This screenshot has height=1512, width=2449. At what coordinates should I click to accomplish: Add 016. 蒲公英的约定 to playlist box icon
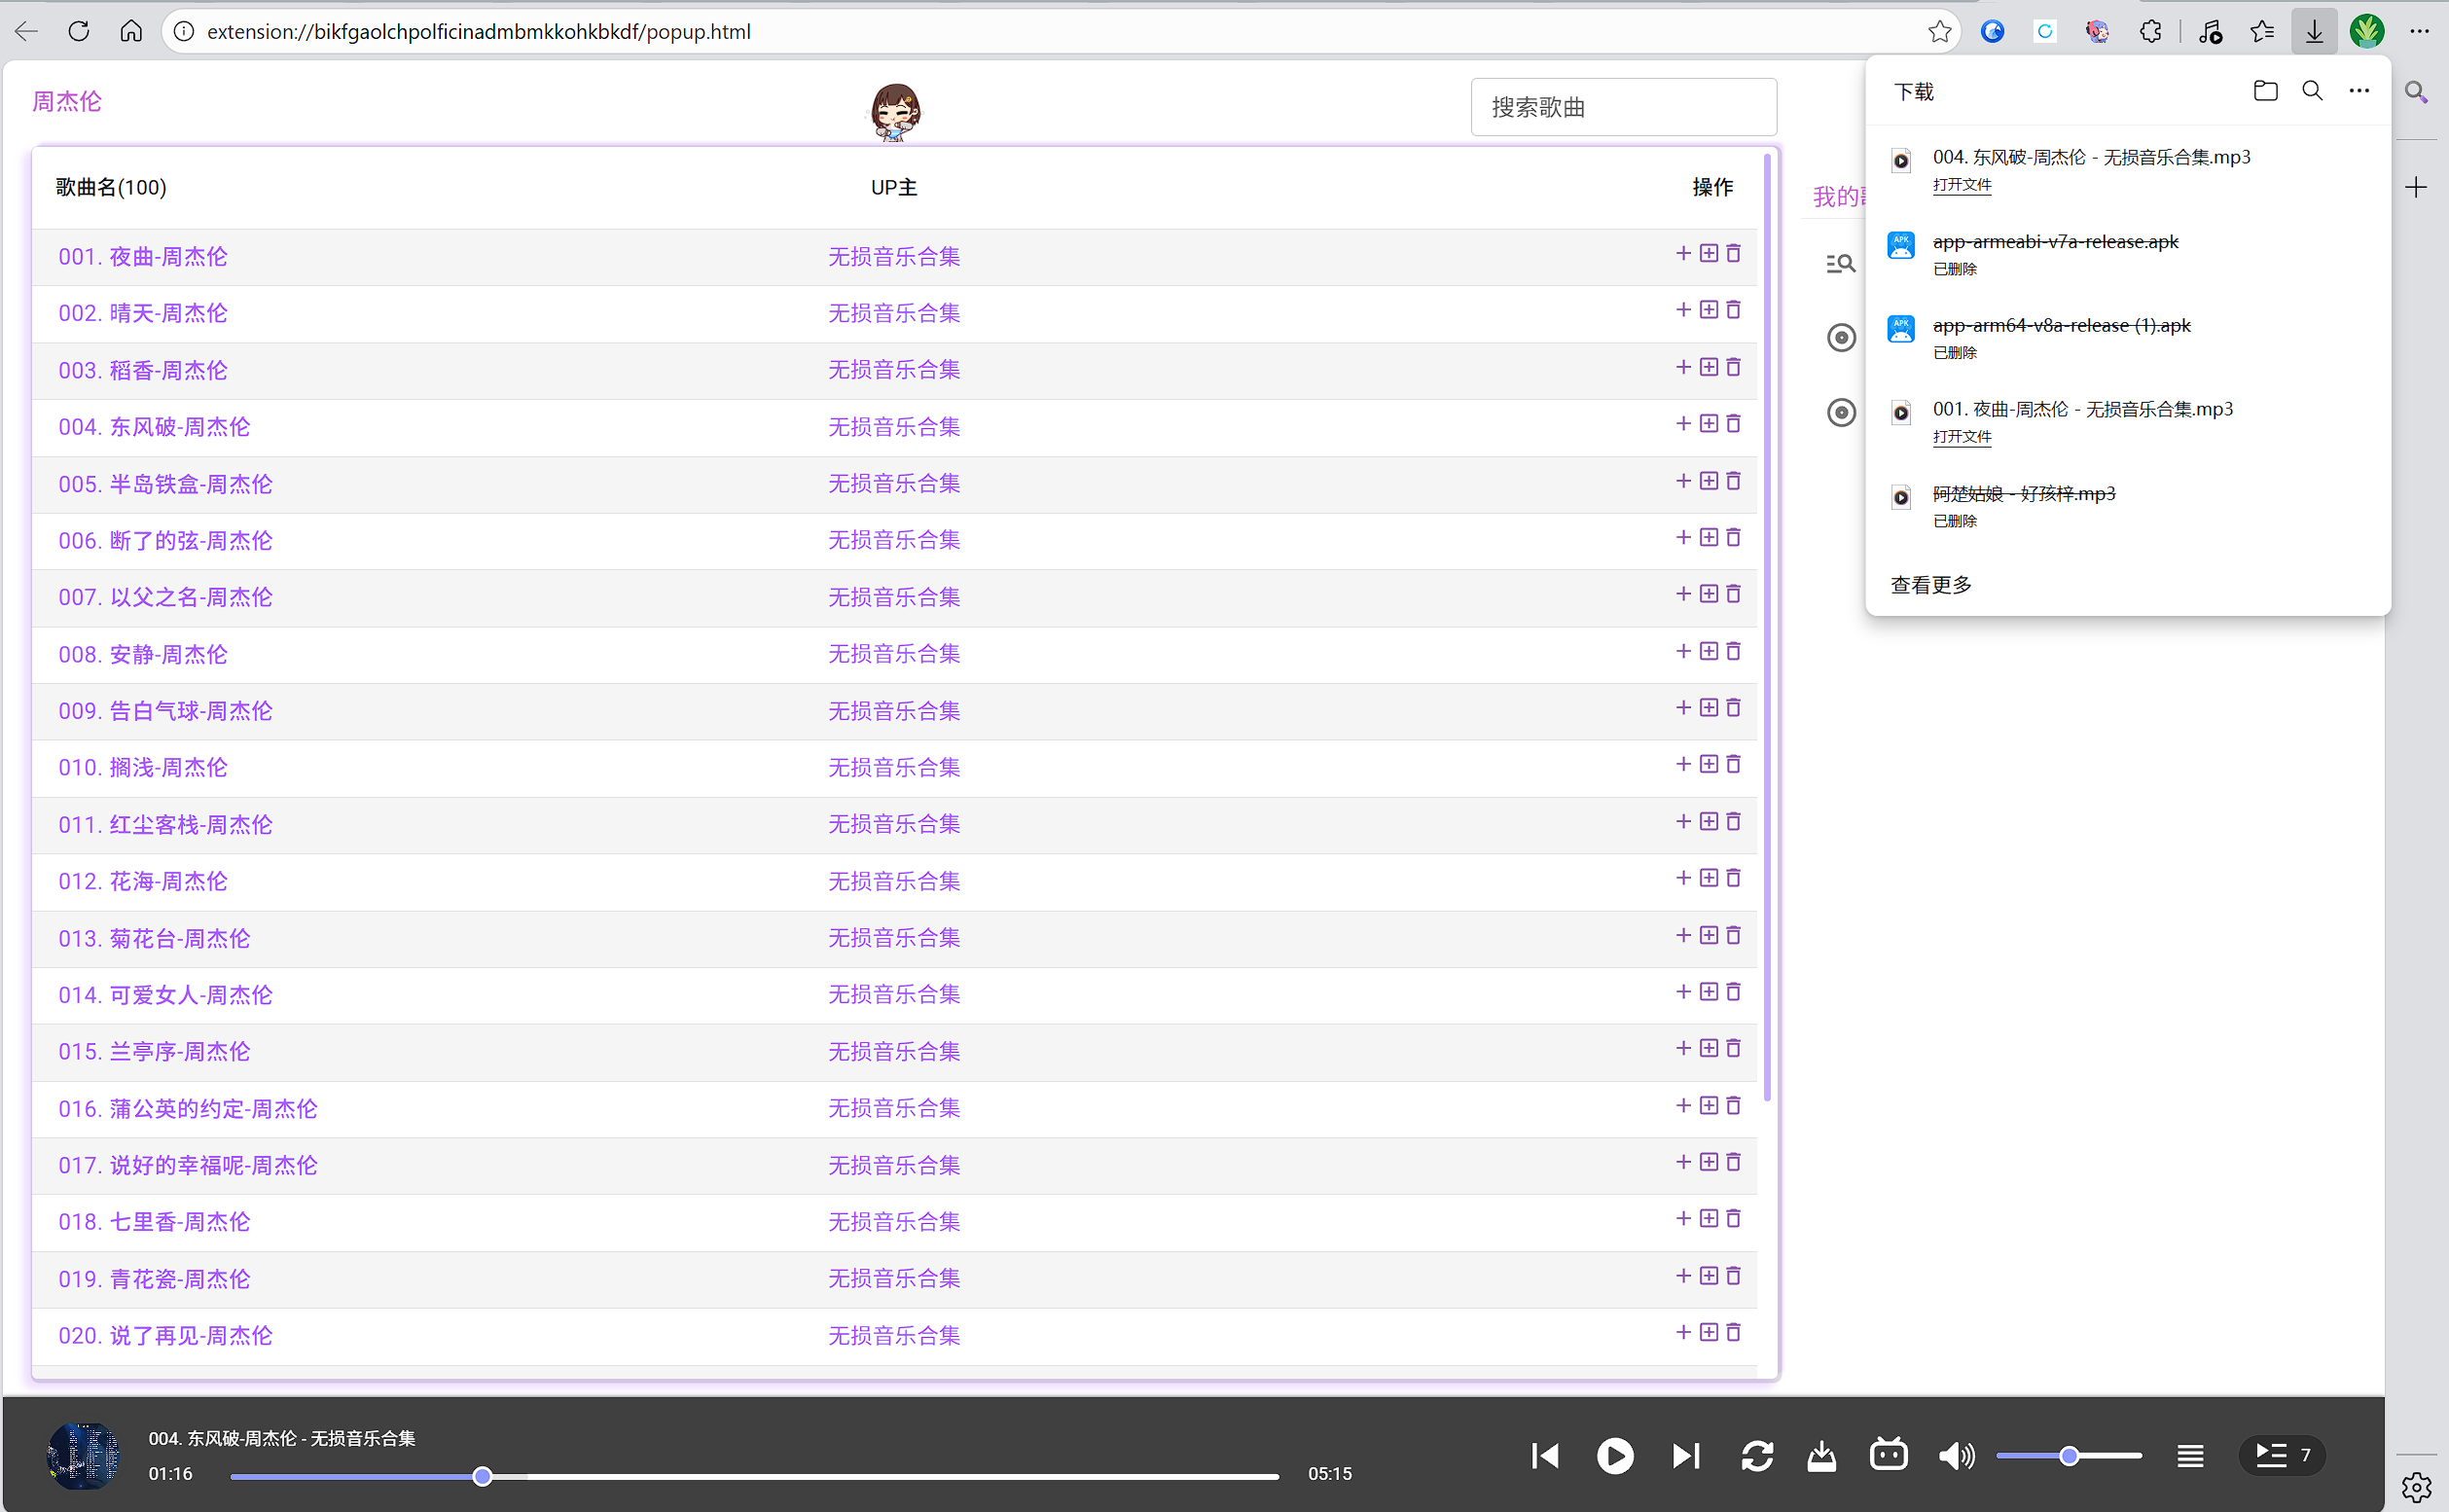pos(1708,1105)
